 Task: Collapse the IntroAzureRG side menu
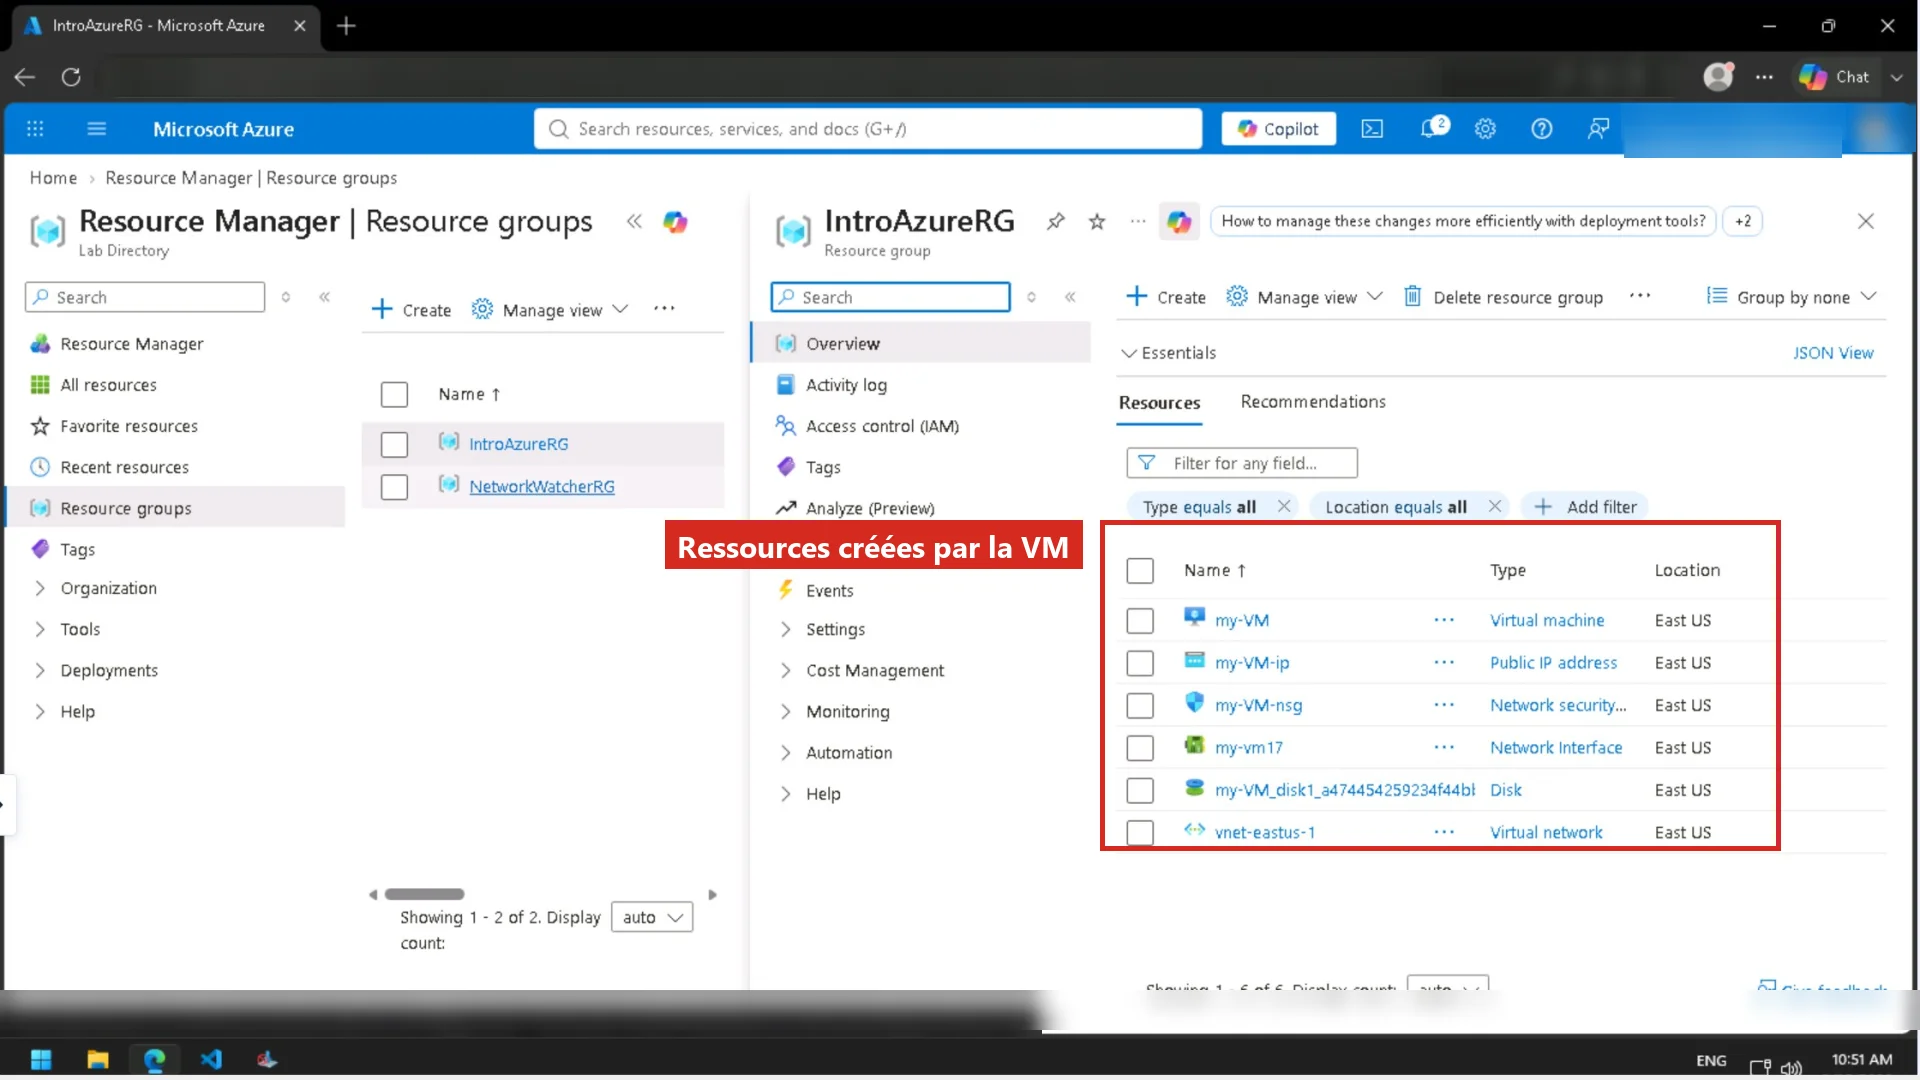[x=1070, y=297]
